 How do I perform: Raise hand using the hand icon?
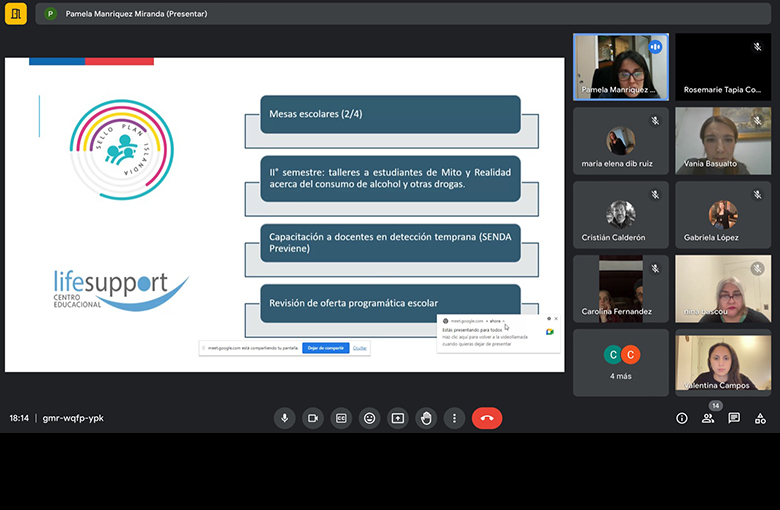pyautogui.click(x=426, y=418)
